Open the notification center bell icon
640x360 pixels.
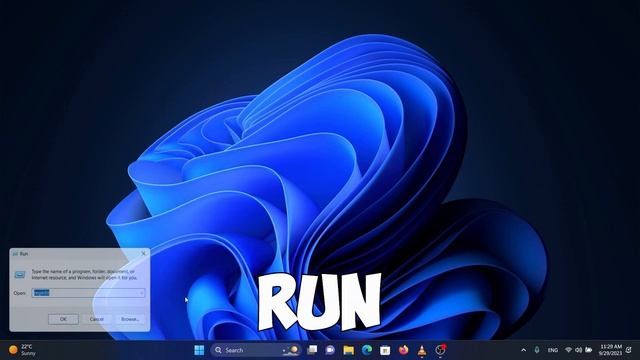(629, 350)
